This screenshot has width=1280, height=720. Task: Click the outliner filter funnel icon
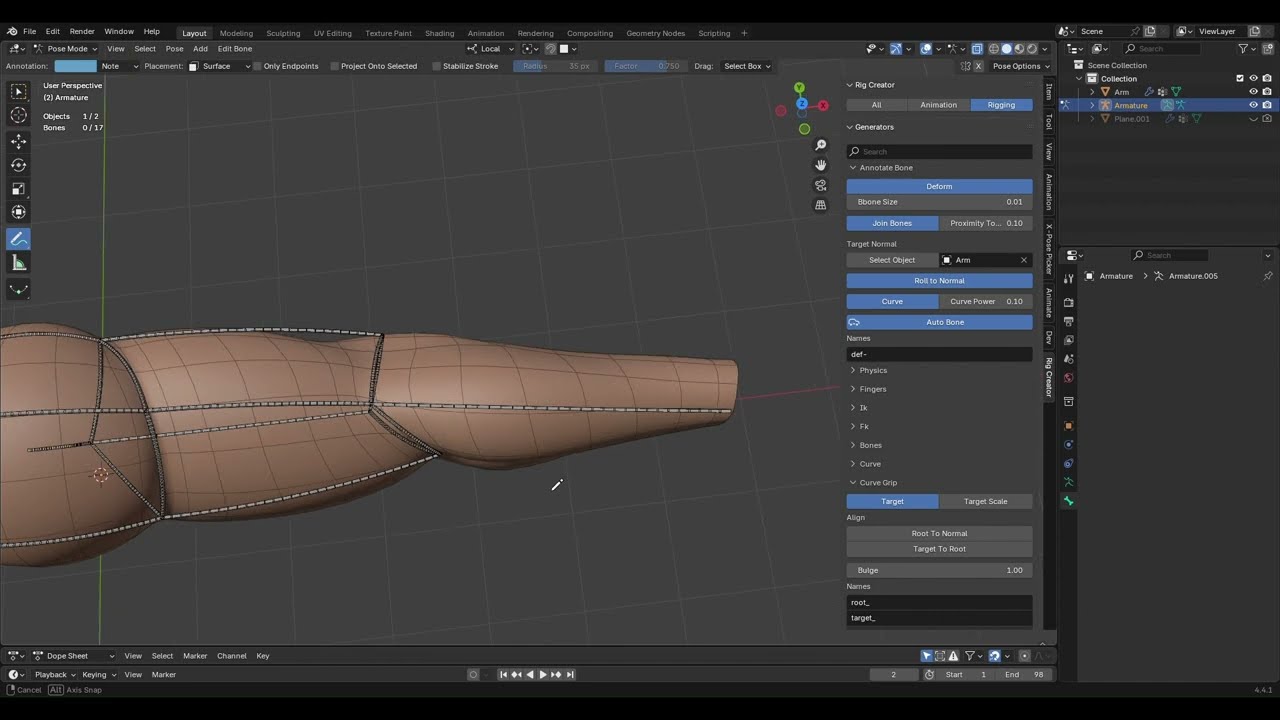pyautogui.click(x=1243, y=48)
